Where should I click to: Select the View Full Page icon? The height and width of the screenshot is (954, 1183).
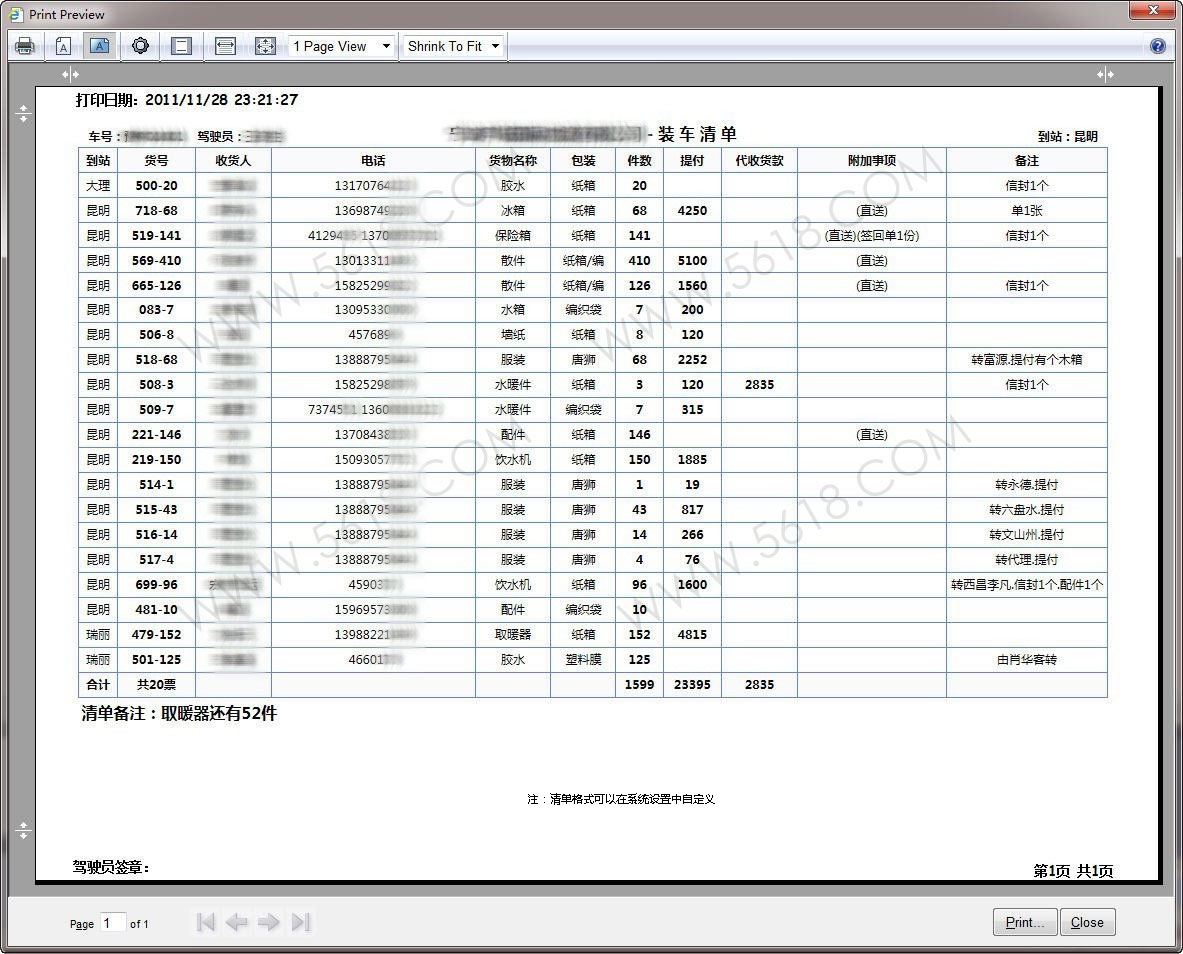265,46
